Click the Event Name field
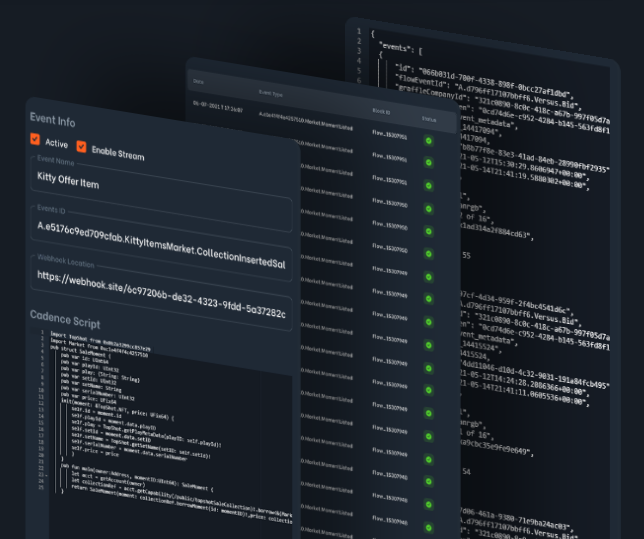Screen dimensions: 644x539 [x=160, y=183]
